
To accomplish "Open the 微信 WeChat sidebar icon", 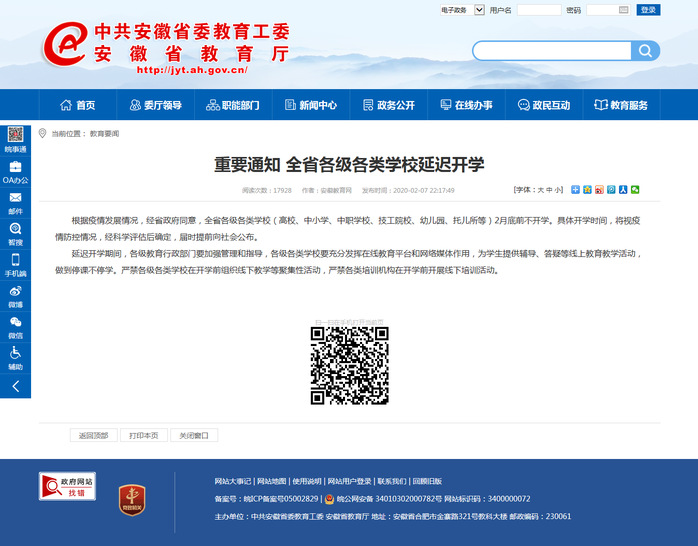I will tap(15, 328).
